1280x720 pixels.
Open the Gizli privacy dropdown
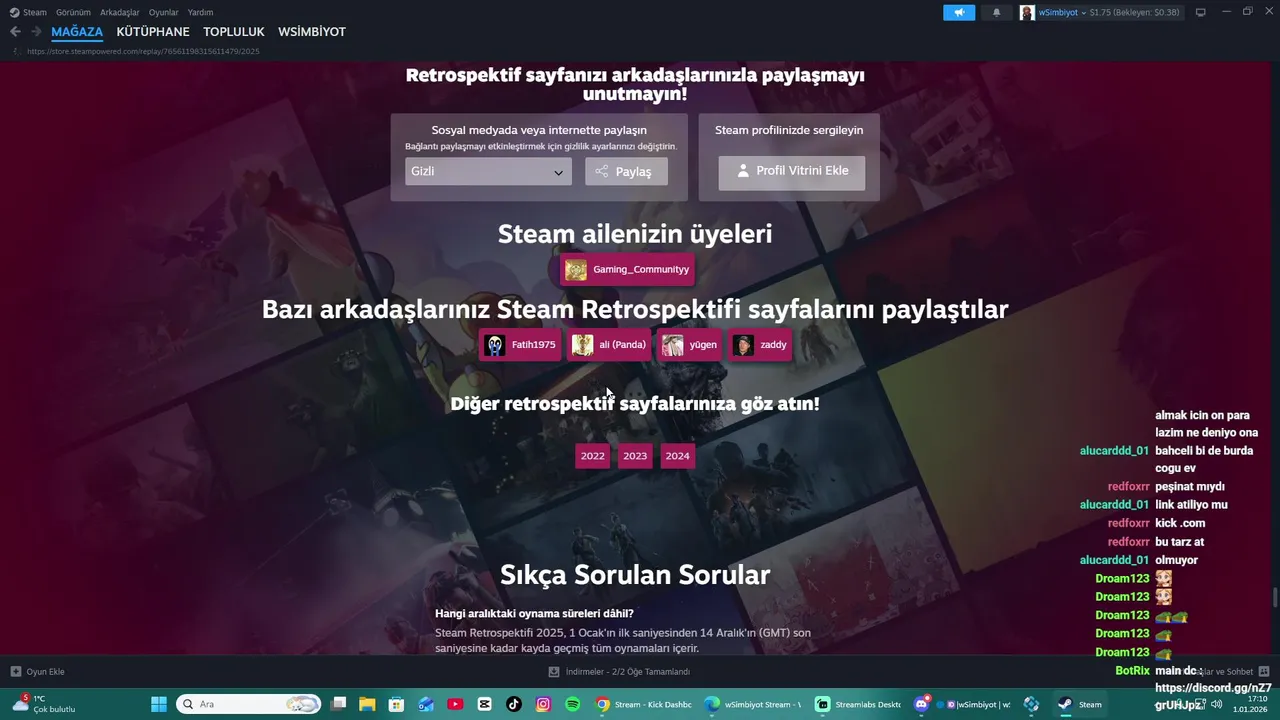pos(488,172)
